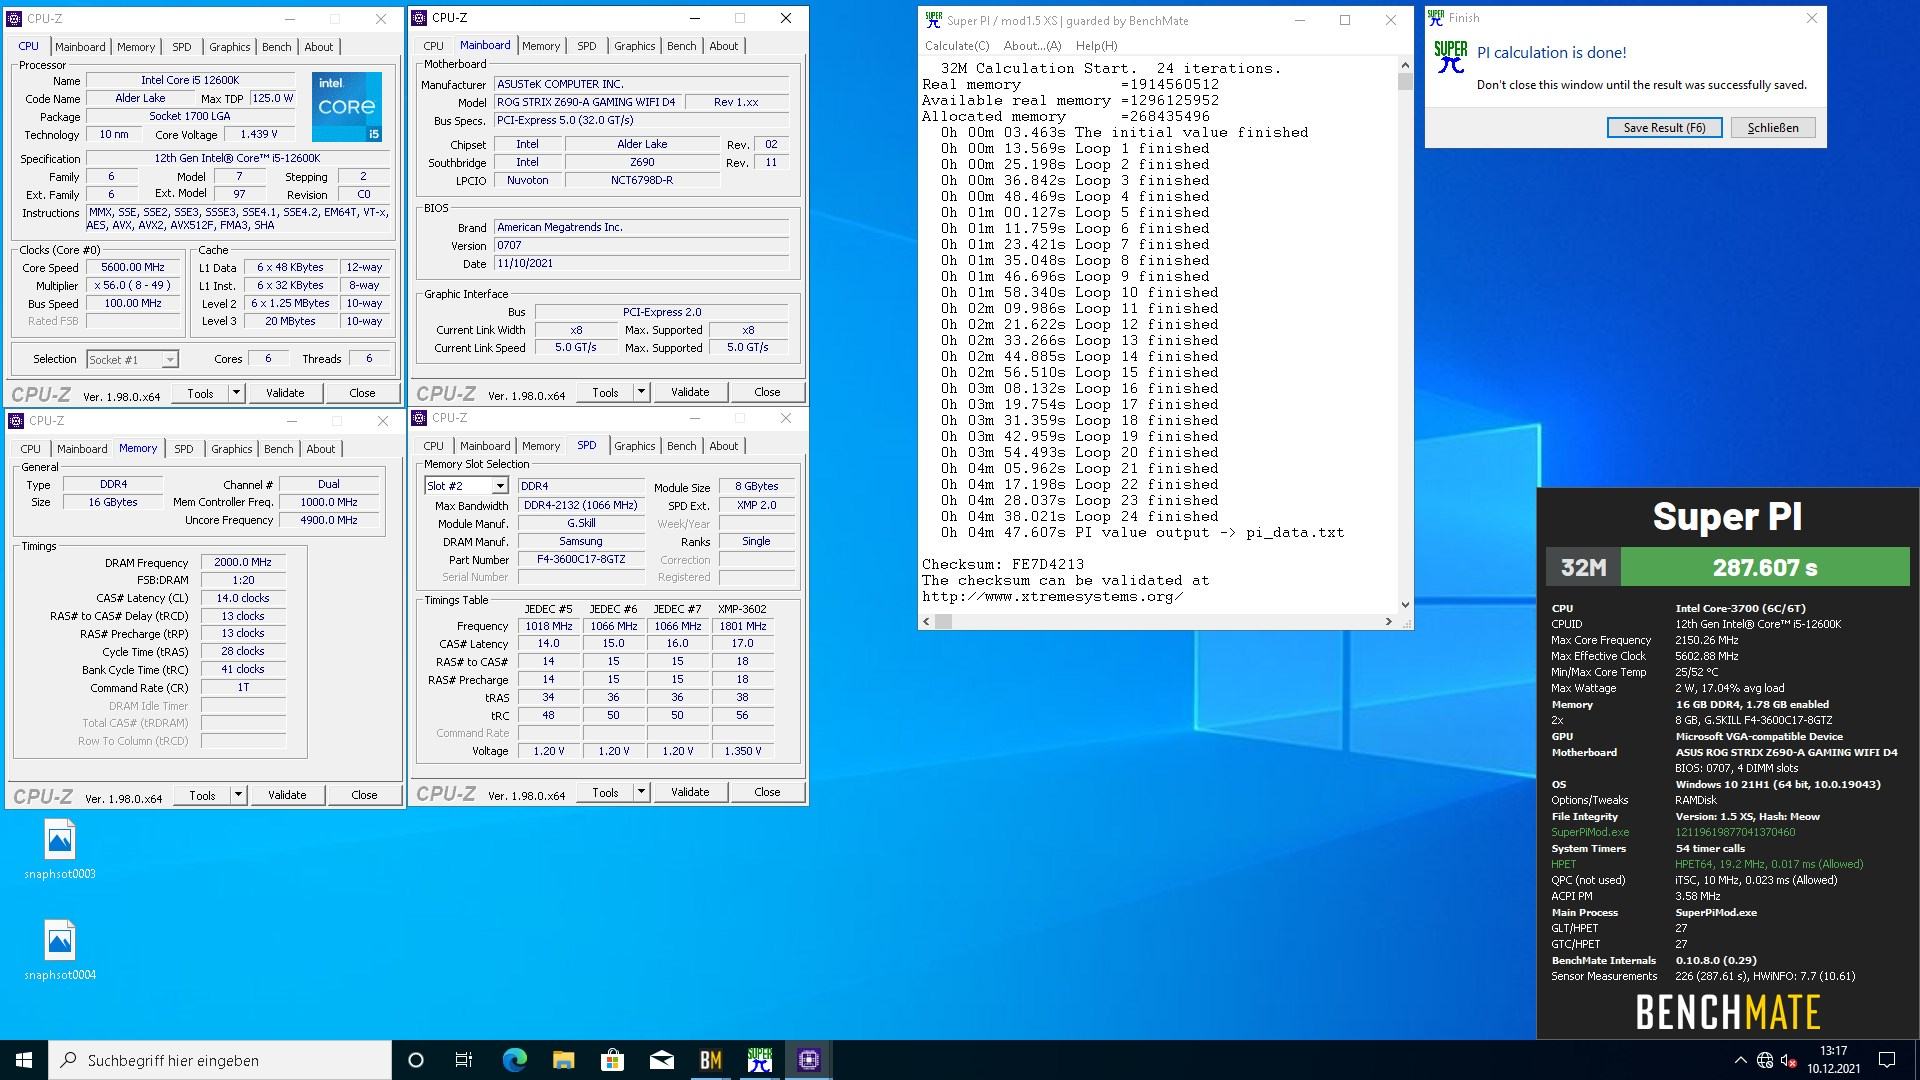
Task: Click Part Number F4-3600C17-8GTZ field
Action: (x=581, y=560)
